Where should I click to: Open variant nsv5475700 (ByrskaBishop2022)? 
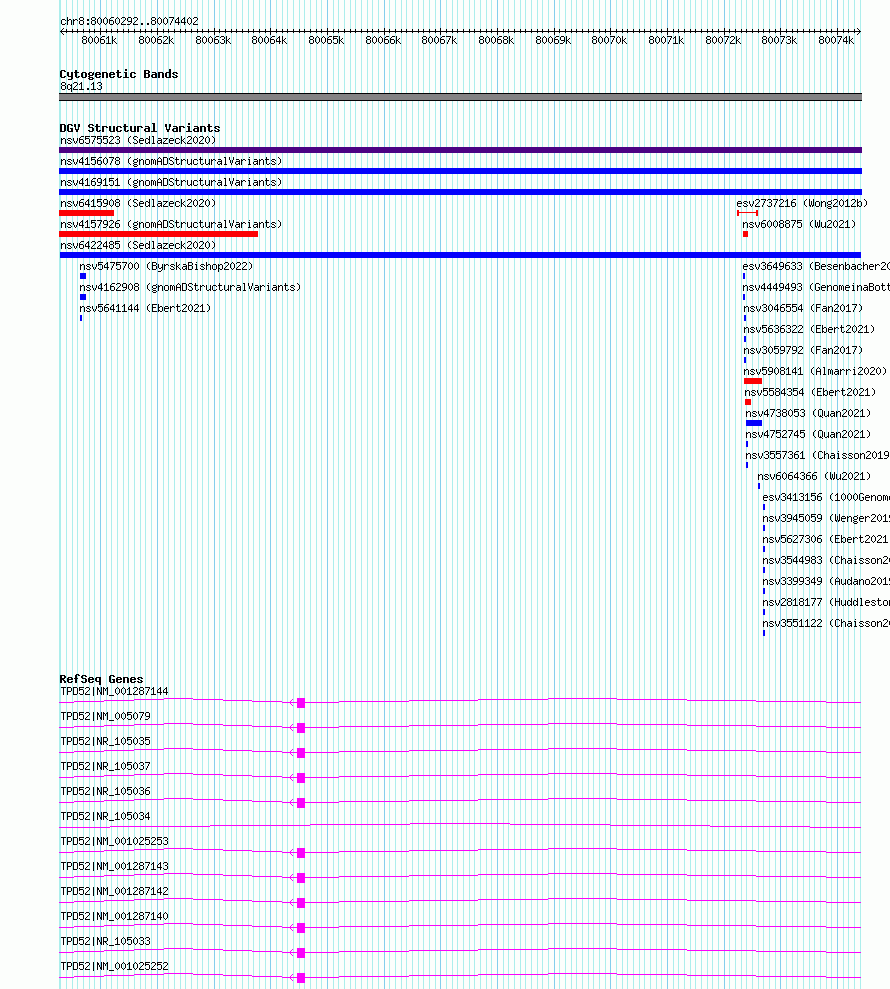166,266
